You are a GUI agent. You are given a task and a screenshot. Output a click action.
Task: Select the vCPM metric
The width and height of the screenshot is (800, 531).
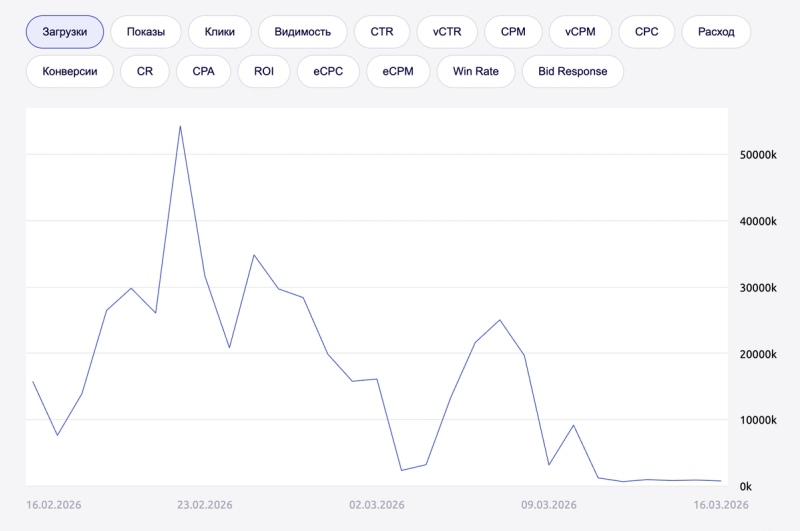coord(580,32)
